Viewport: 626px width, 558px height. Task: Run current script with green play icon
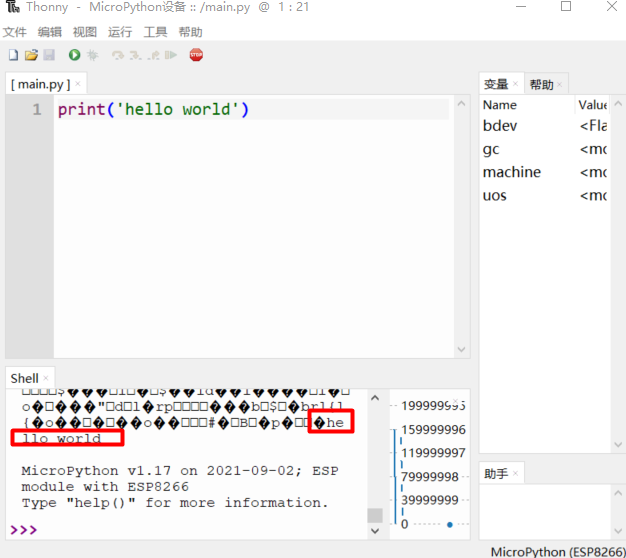click(x=74, y=55)
